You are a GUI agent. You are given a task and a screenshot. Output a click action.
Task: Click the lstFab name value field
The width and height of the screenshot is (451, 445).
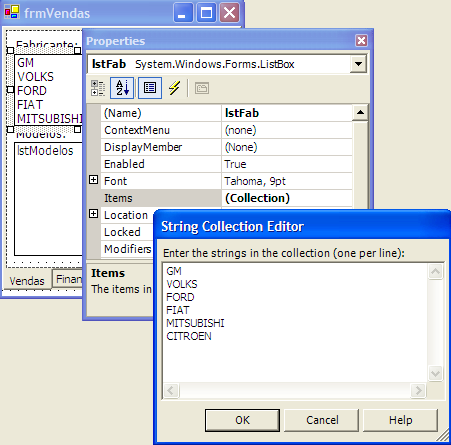(x=287, y=113)
